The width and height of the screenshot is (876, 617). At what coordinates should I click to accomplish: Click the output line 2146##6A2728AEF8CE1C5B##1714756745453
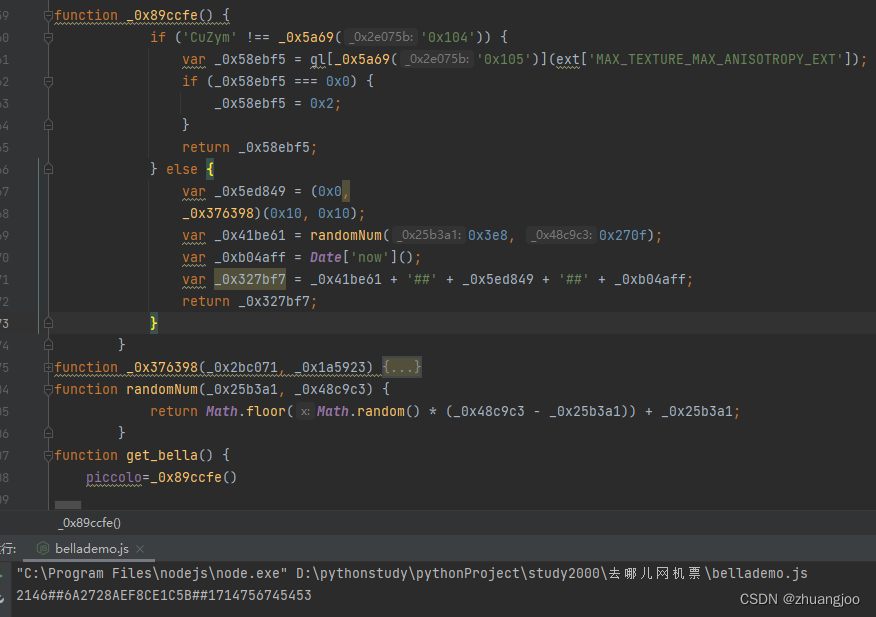click(164, 595)
